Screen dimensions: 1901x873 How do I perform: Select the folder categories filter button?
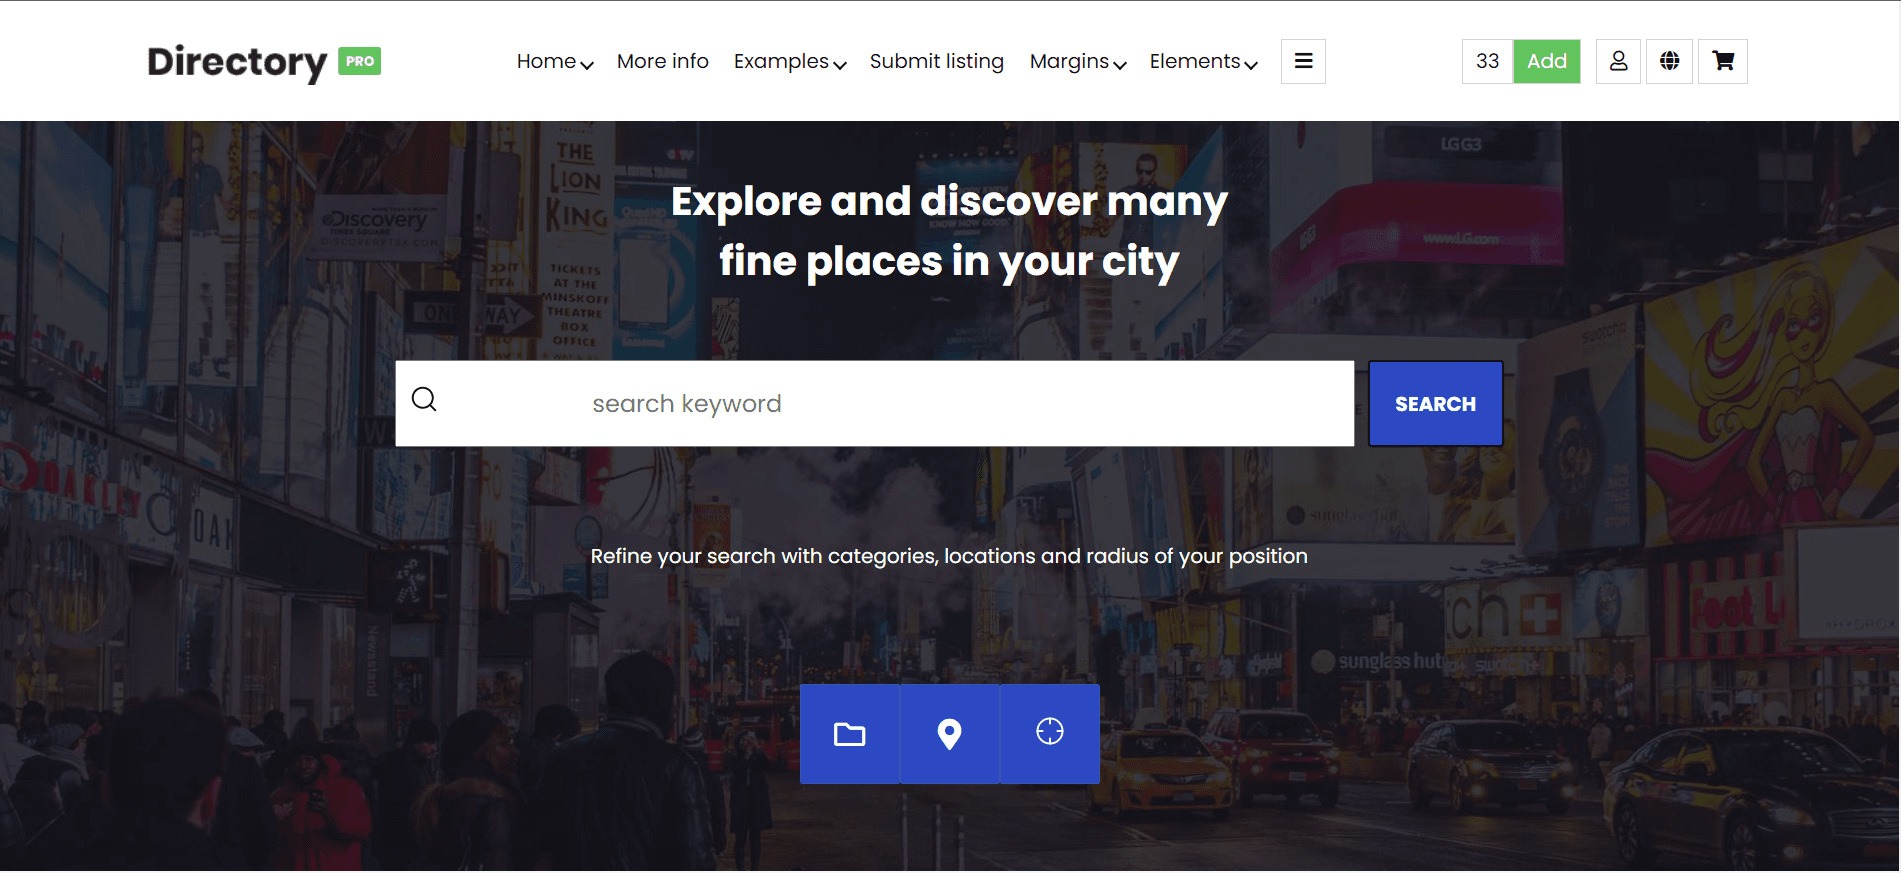849,734
